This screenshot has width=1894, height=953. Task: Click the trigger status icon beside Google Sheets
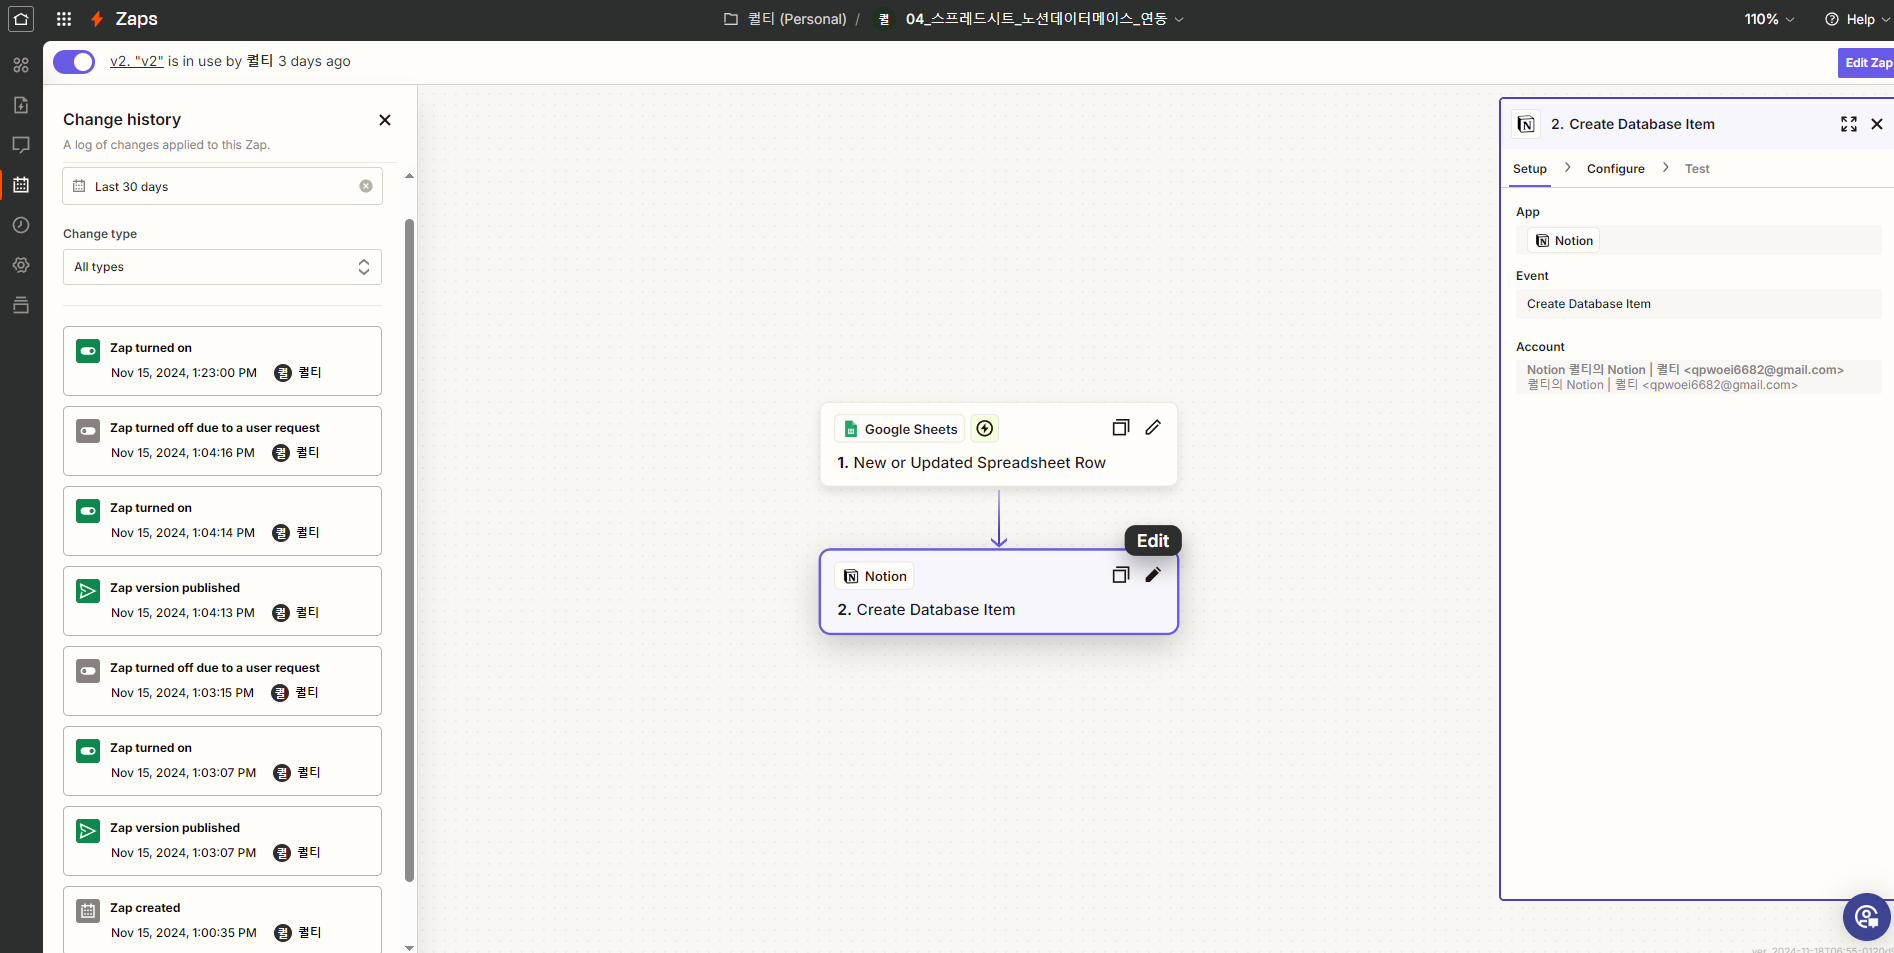pyautogui.click(x=985, y=429)
